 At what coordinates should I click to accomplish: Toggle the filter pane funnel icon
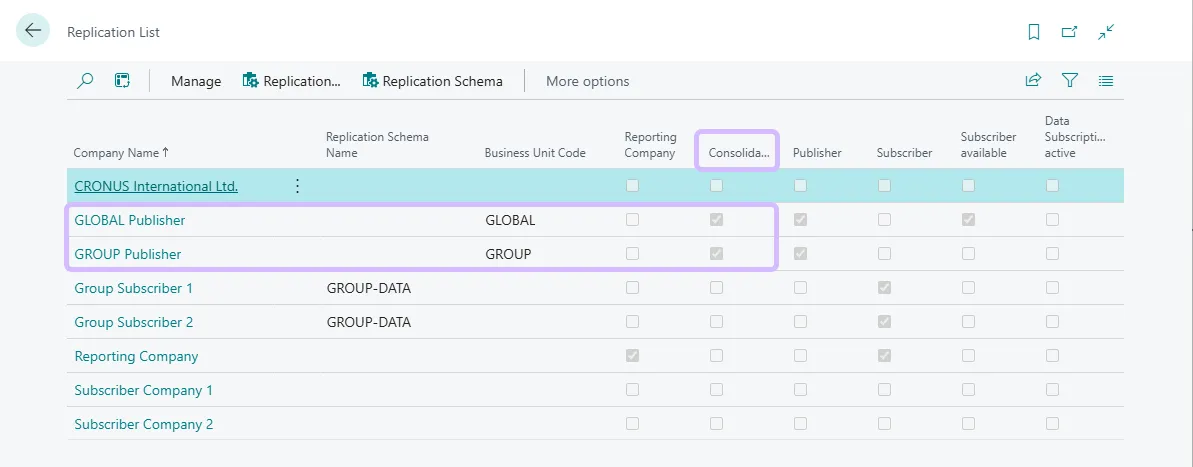(x=1070, y=81)
